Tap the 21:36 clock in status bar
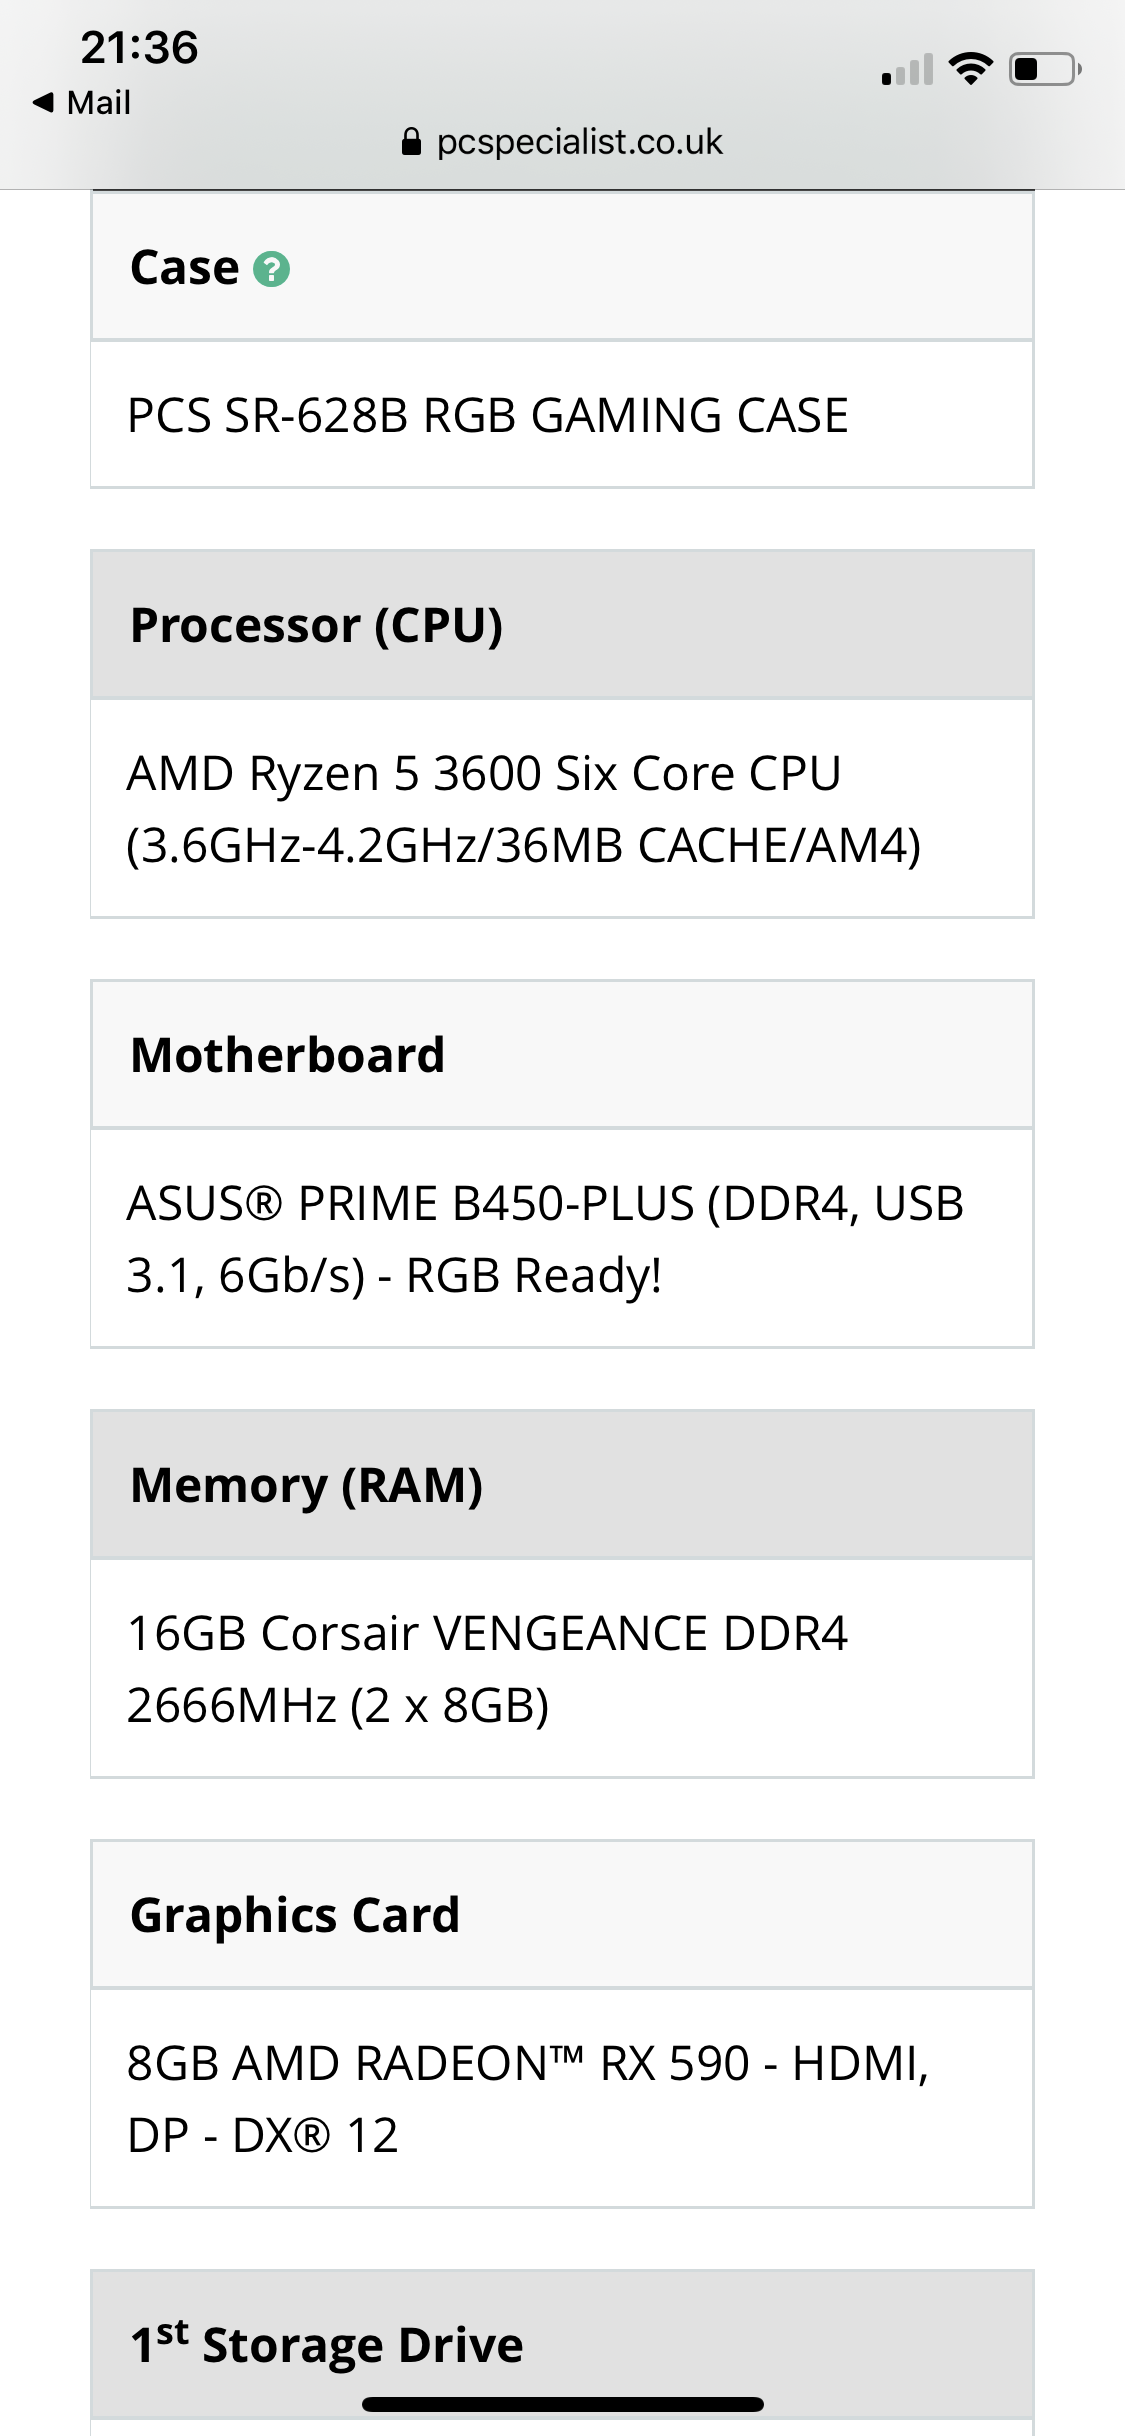 140,47
